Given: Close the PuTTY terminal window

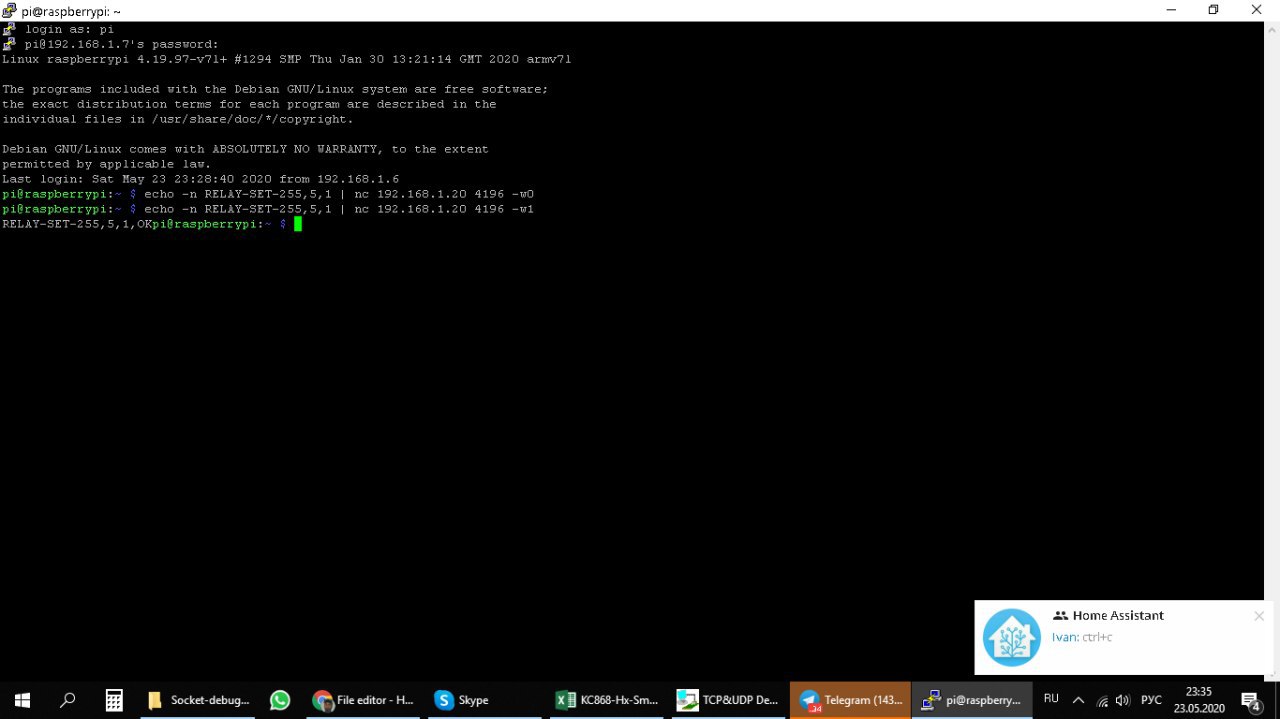Looking at the screenshot, I should point(1257,10).
